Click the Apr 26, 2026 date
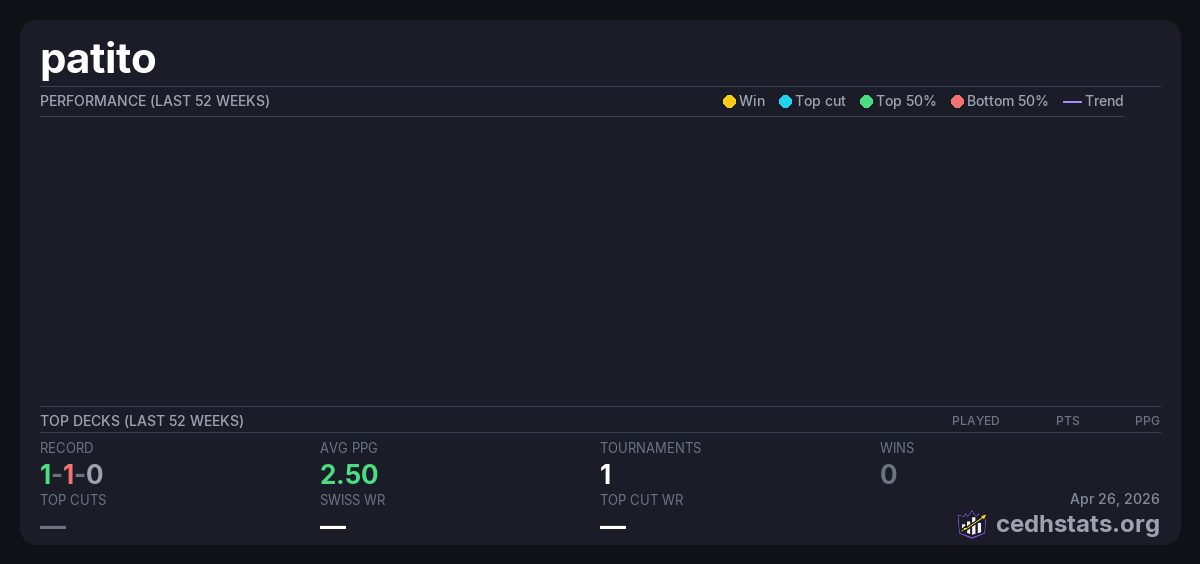The image size is (1200, 564). (1114, 499)
